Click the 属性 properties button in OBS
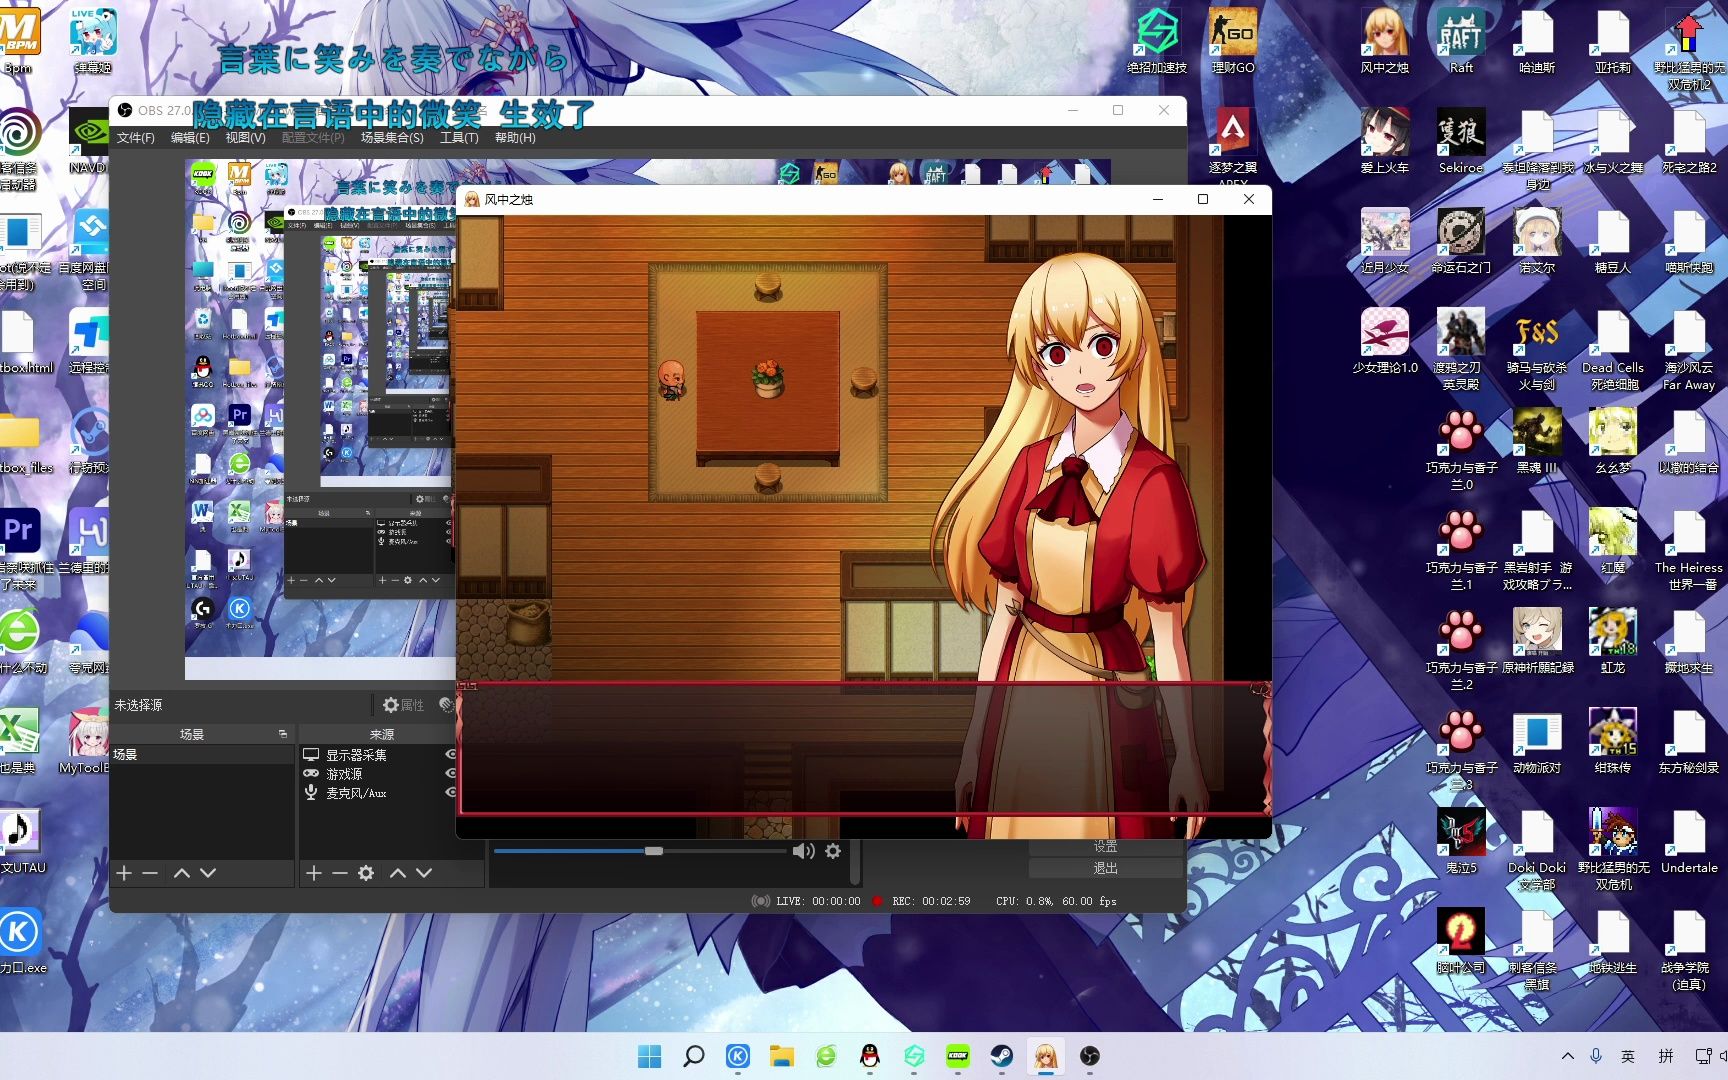The width and height of the screenshot is (1728, 1080). pos(404,705)
